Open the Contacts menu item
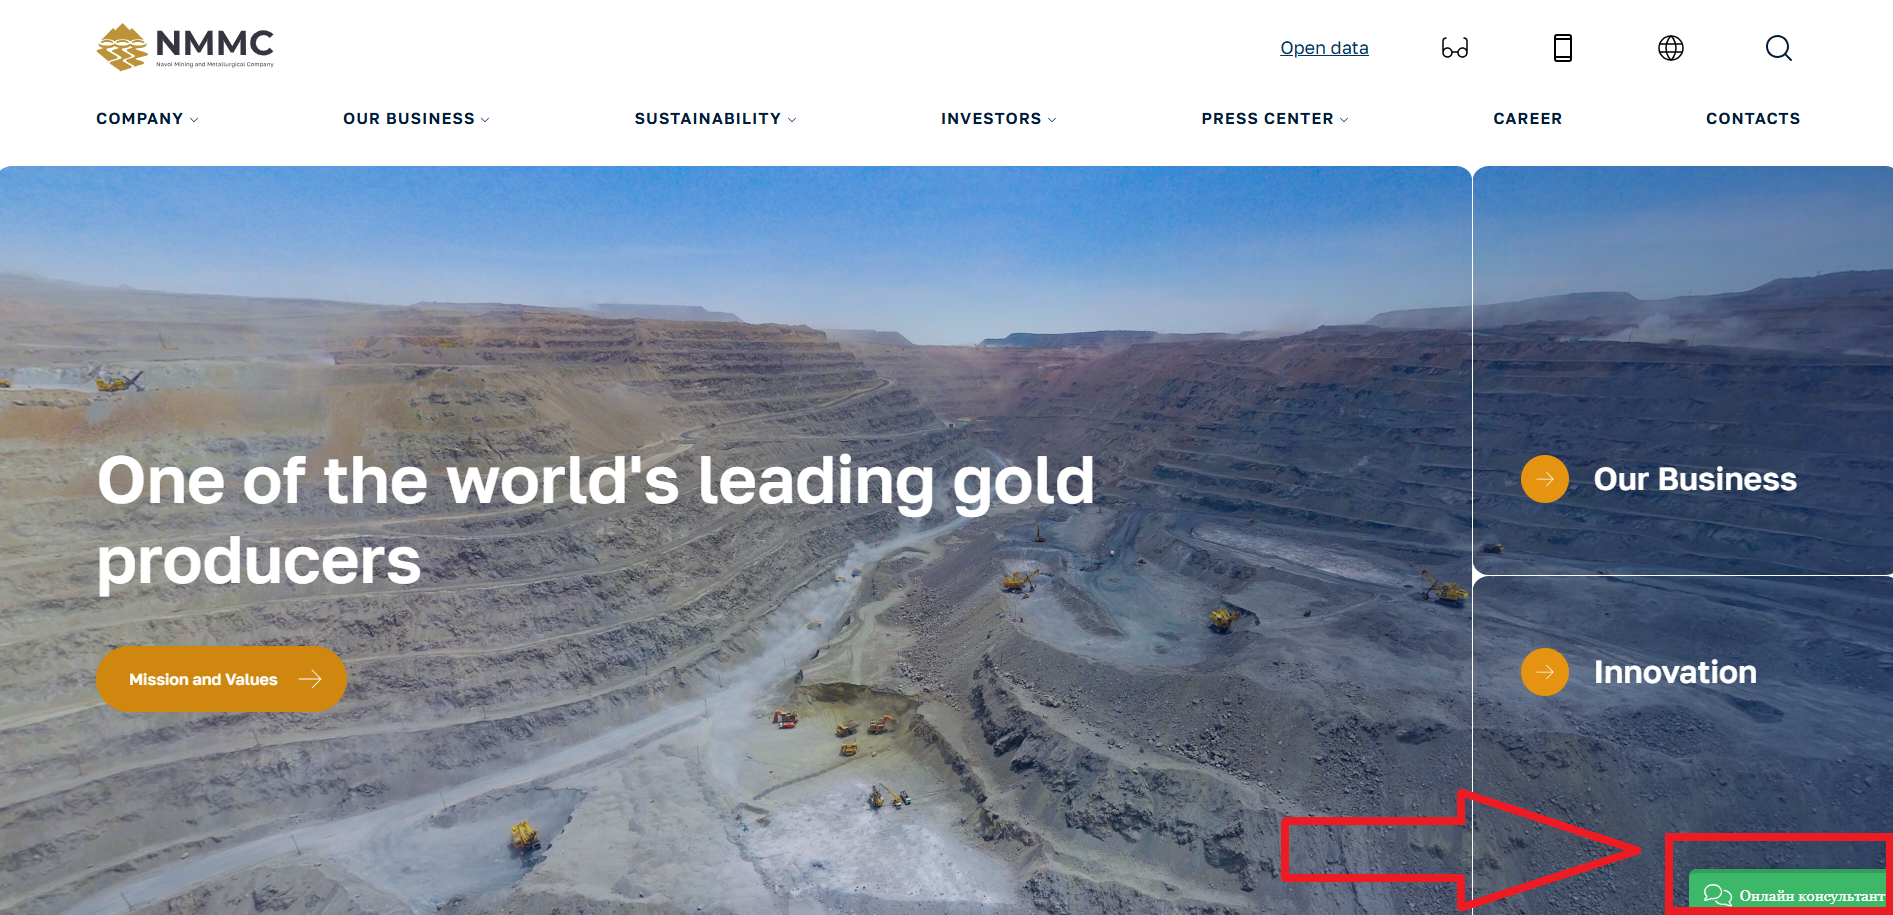 1753,118
